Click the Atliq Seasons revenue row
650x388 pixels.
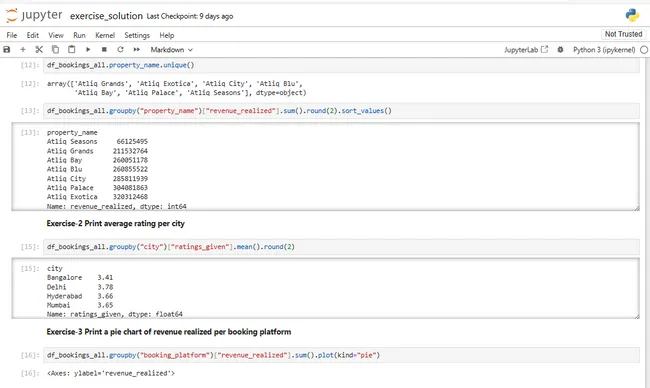pos(97,142)
